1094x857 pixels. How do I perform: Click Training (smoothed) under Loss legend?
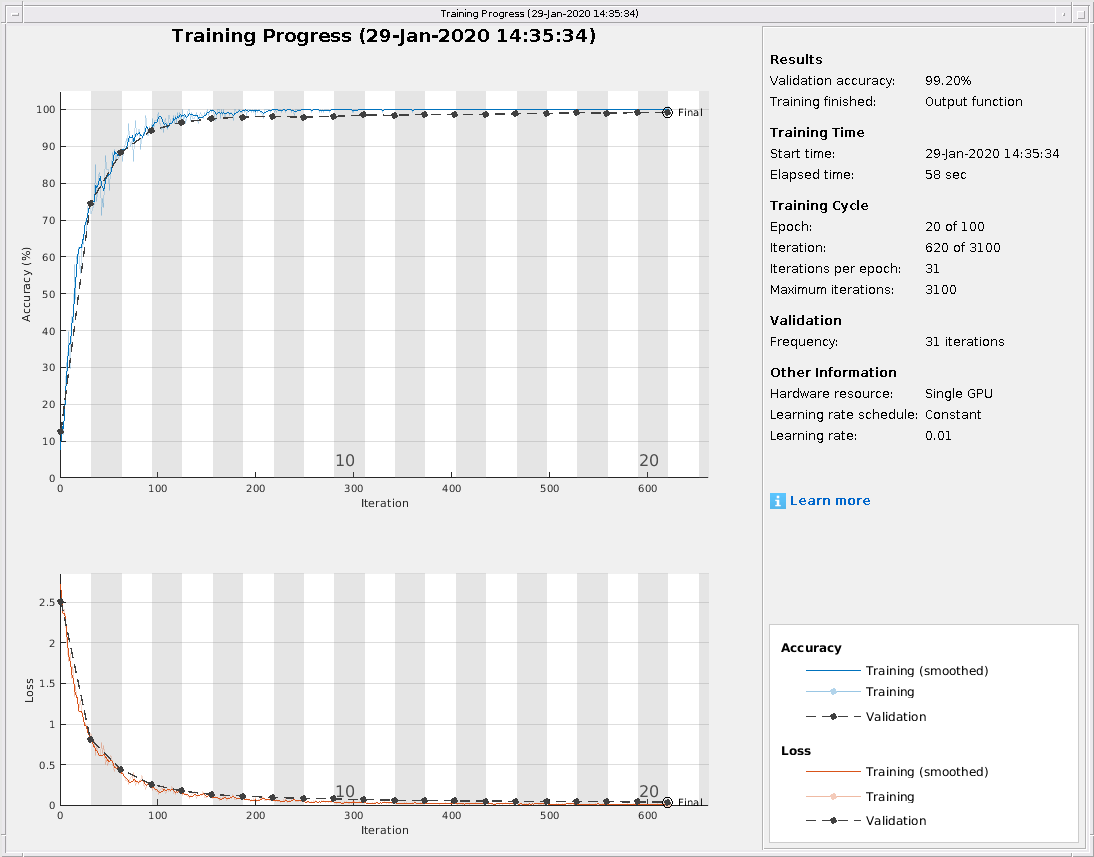(927, 772)
